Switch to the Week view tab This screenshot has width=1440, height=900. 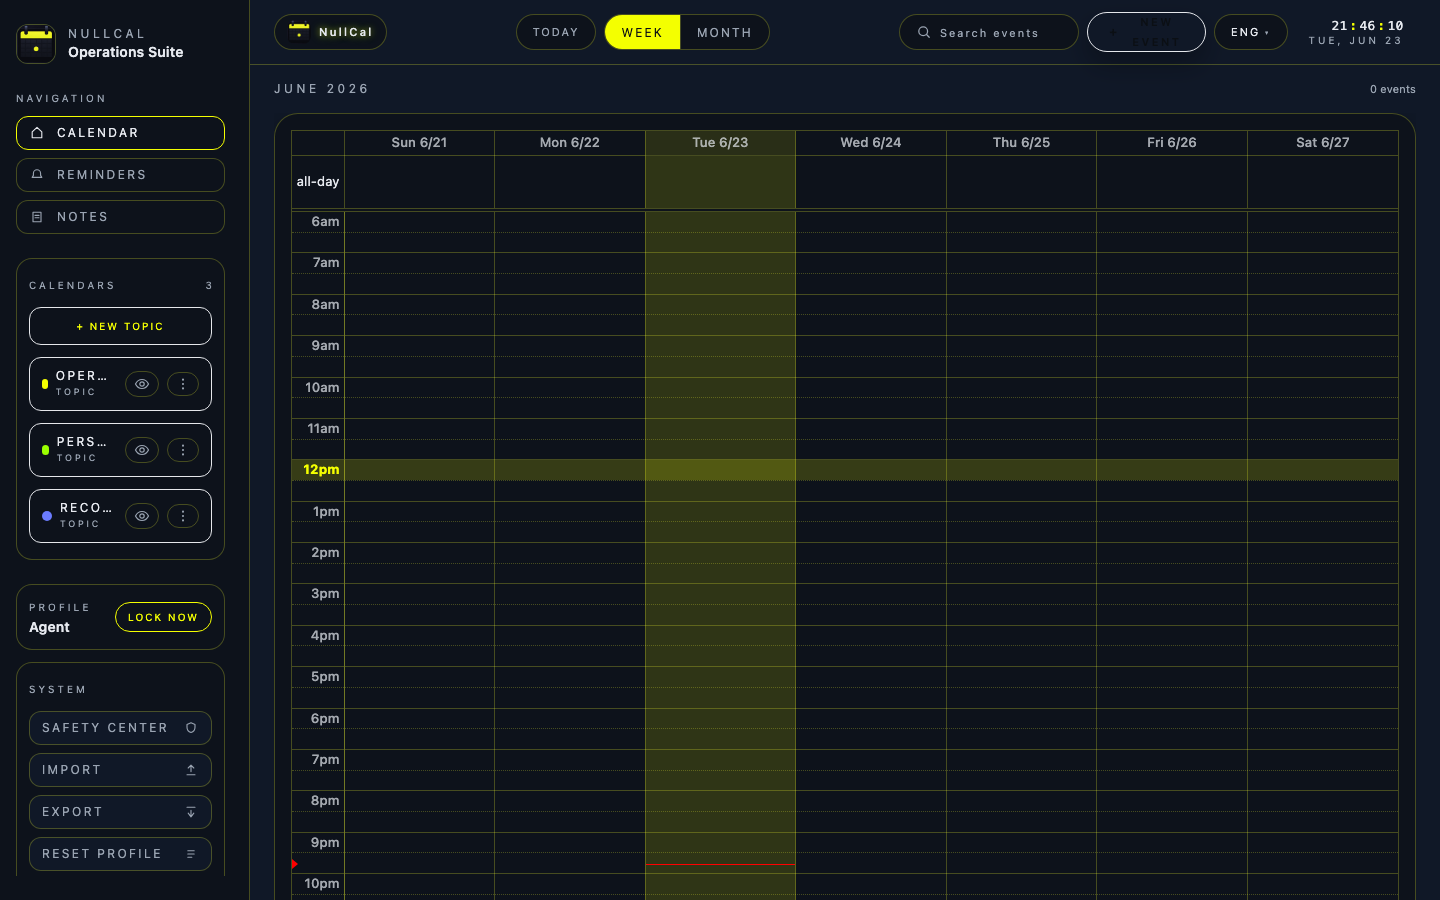point(642,32)
